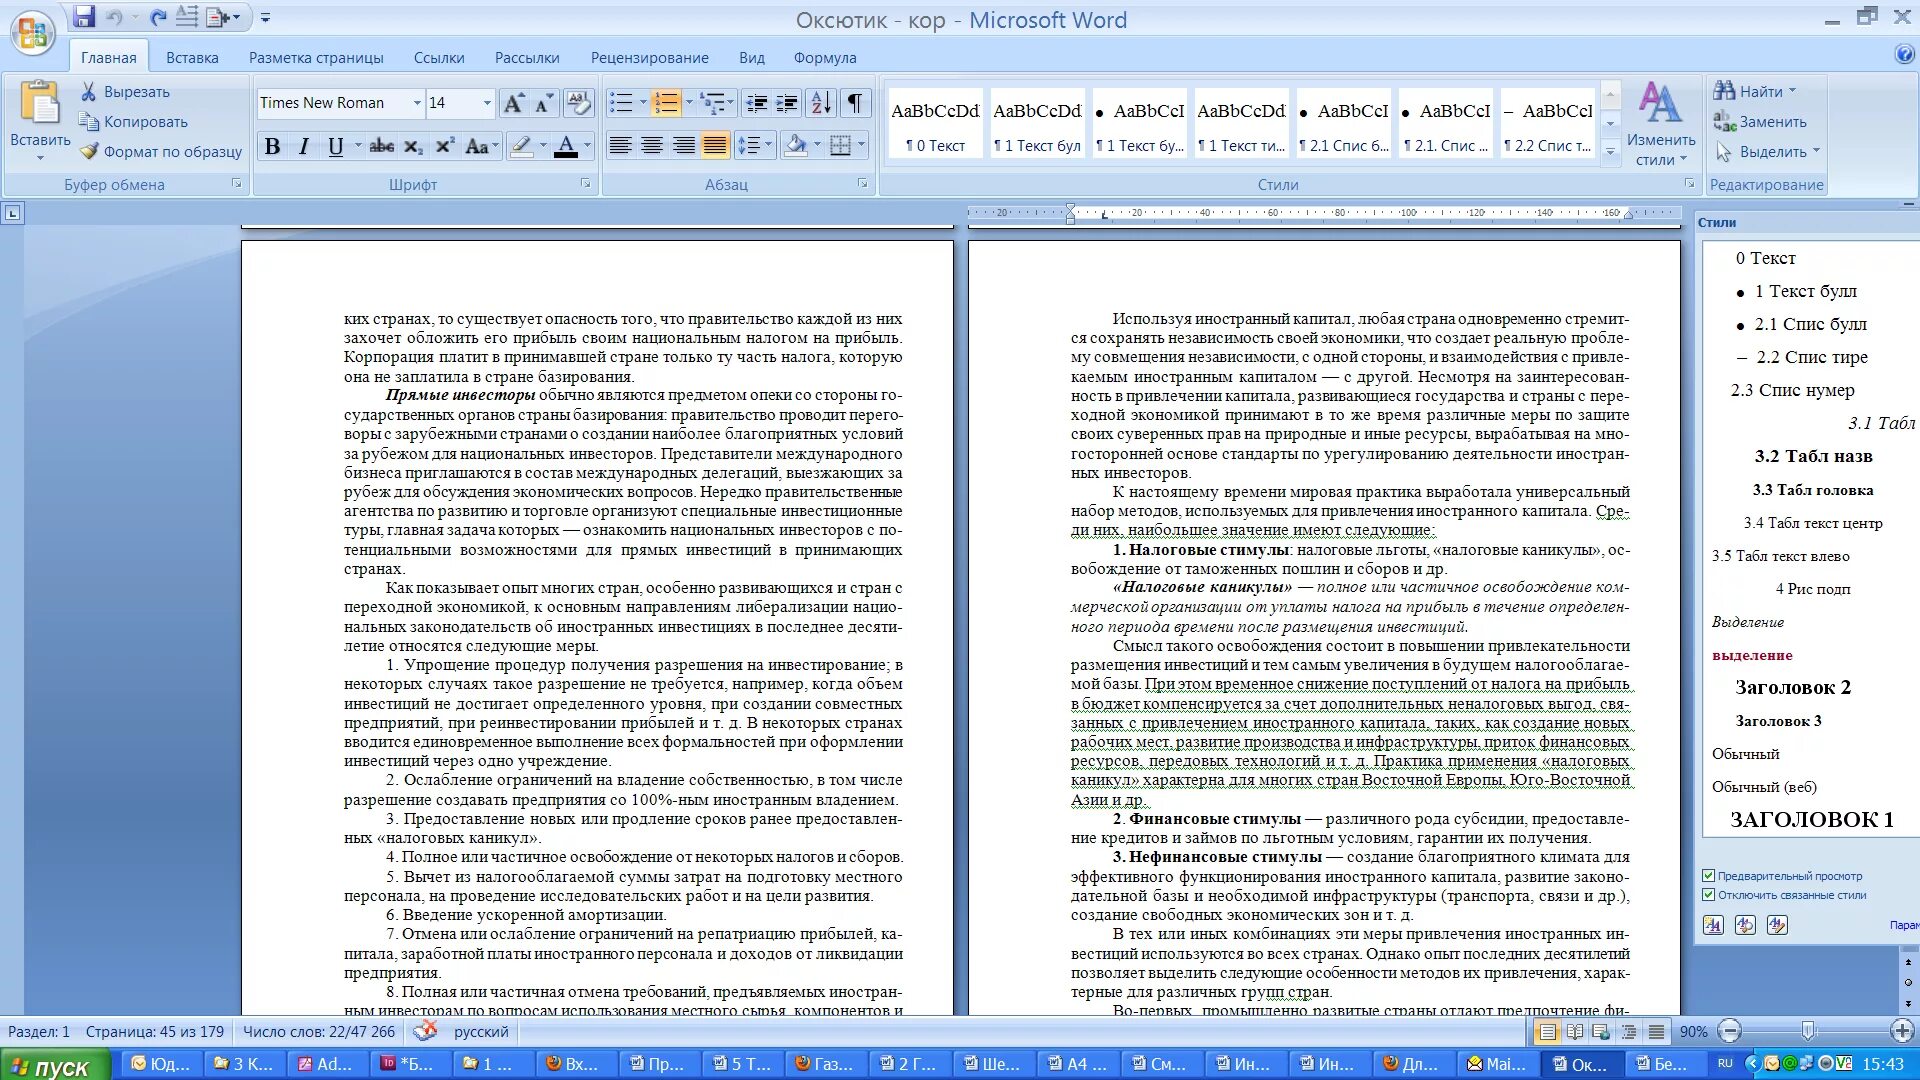
Task: Apply superscript formatting
Action: click(445, 147)
